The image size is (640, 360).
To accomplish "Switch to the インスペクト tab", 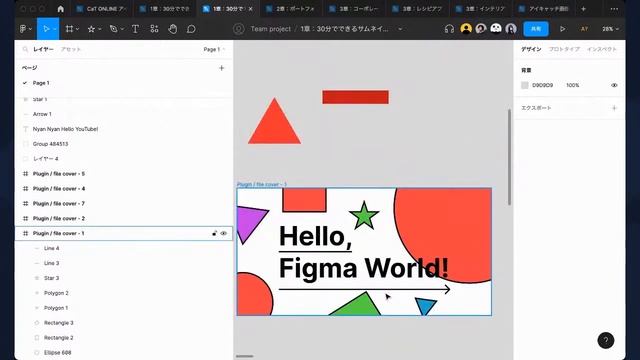I will tap(602, 49).
